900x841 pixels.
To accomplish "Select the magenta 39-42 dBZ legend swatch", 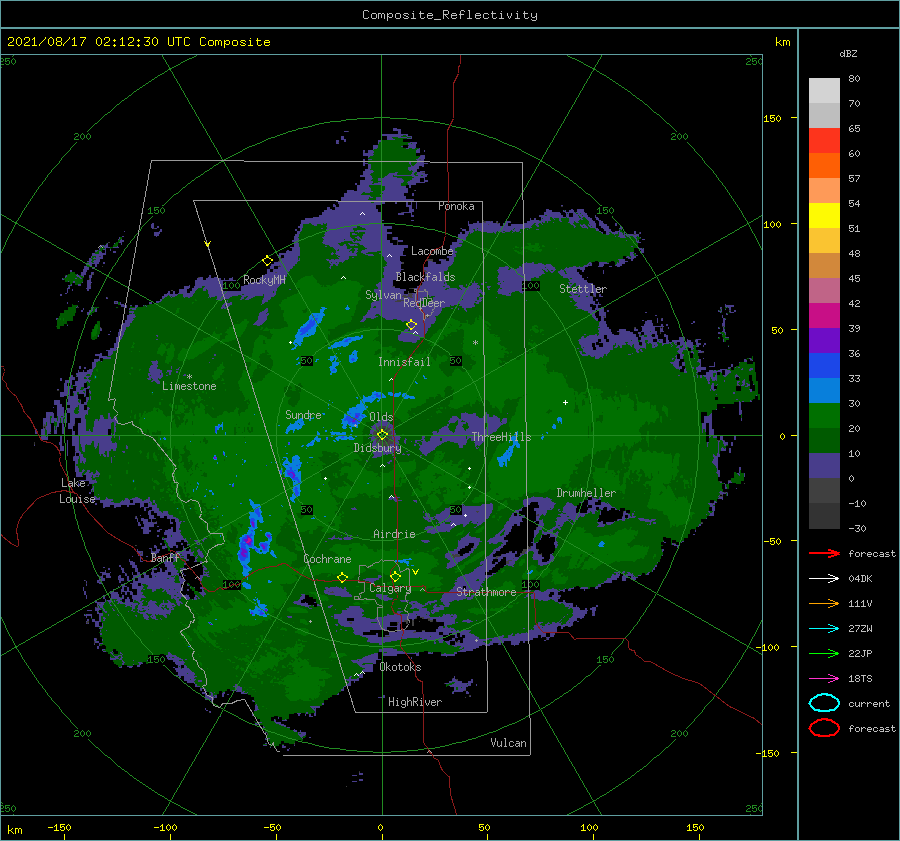I will tap(824, 316).
